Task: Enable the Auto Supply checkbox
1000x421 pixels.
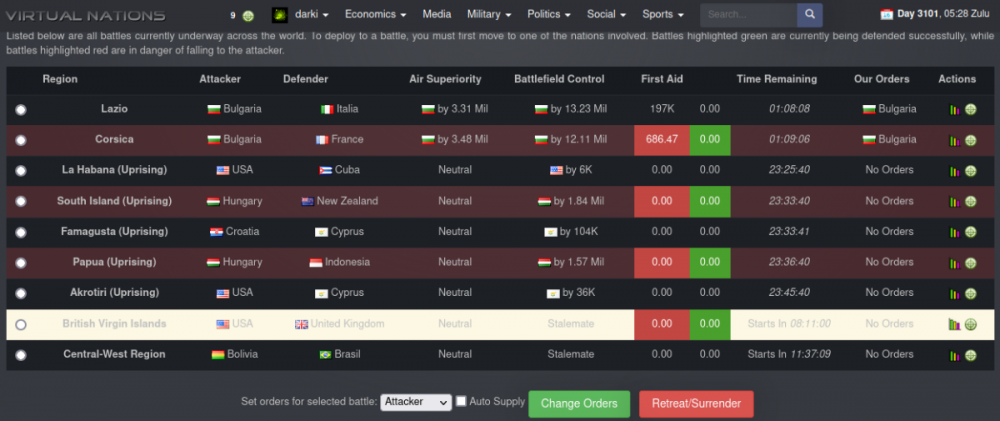Action: click(x=461, y=401)
